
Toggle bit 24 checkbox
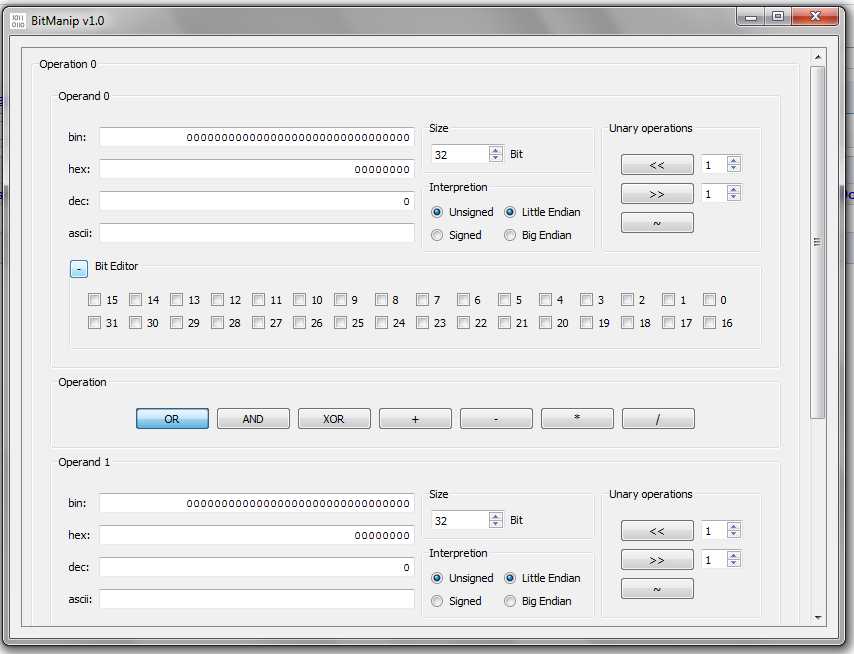[x=381, y=323]
